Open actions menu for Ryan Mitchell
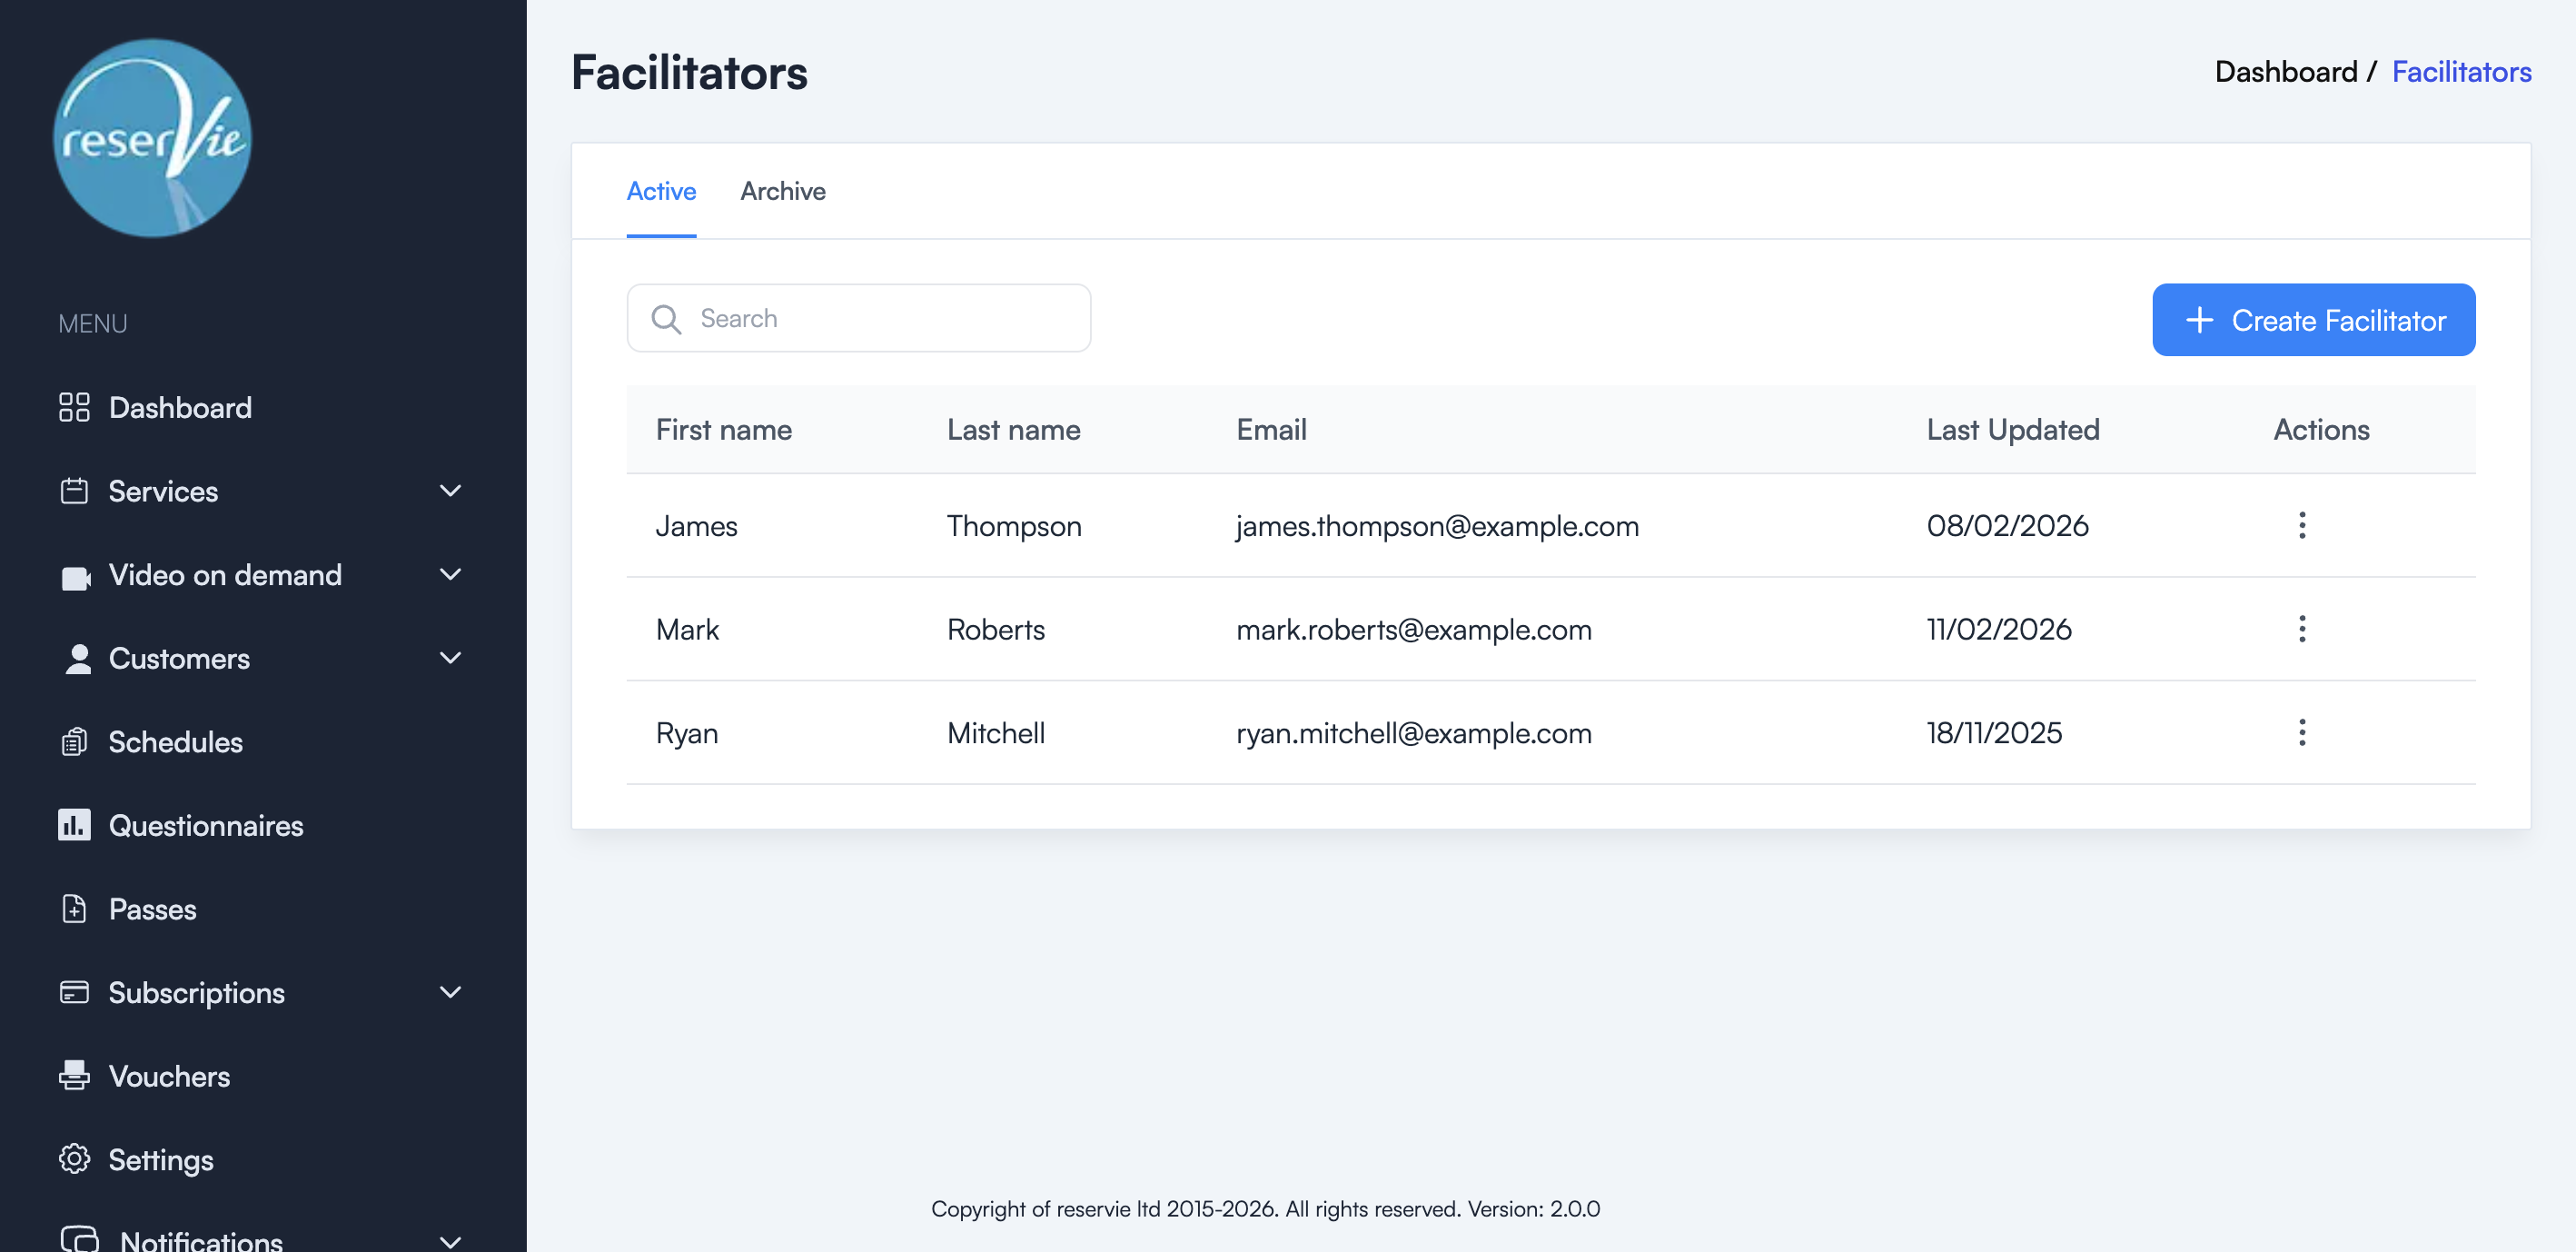Screen dimensions: 2576x1252 click(2303, 733)
